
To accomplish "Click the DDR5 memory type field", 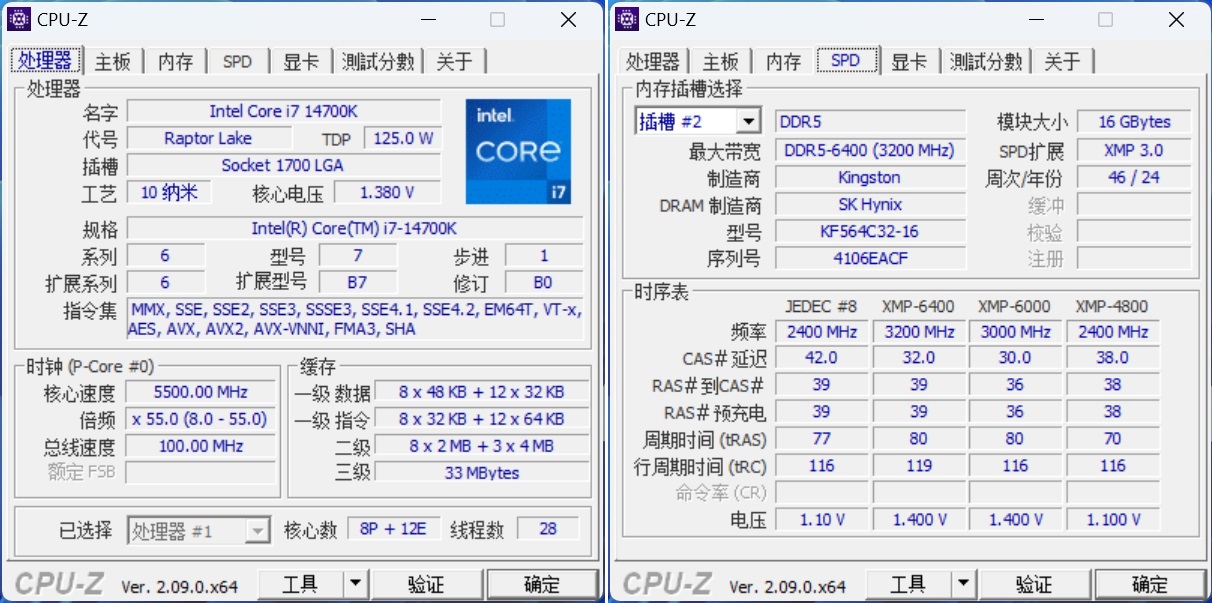I will tap(870, 122).
